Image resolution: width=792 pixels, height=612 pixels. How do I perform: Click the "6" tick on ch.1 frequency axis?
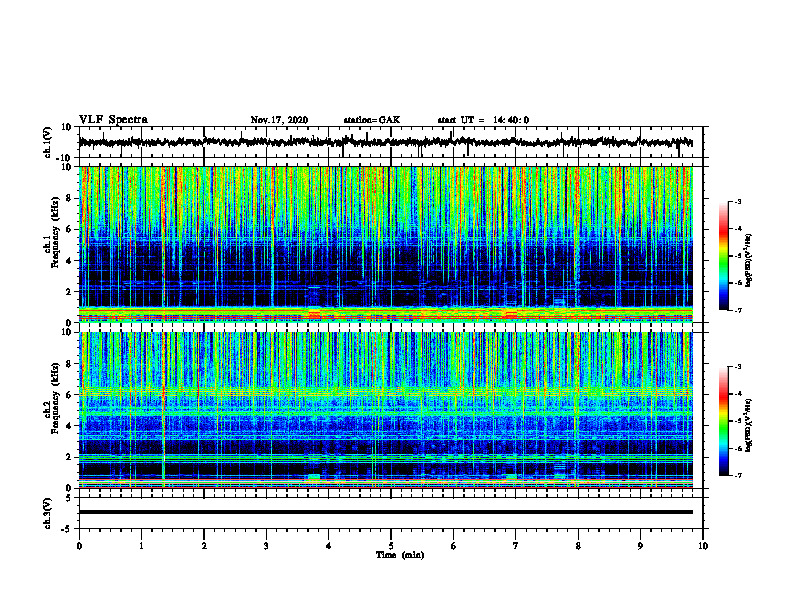[x=70, y=230]
